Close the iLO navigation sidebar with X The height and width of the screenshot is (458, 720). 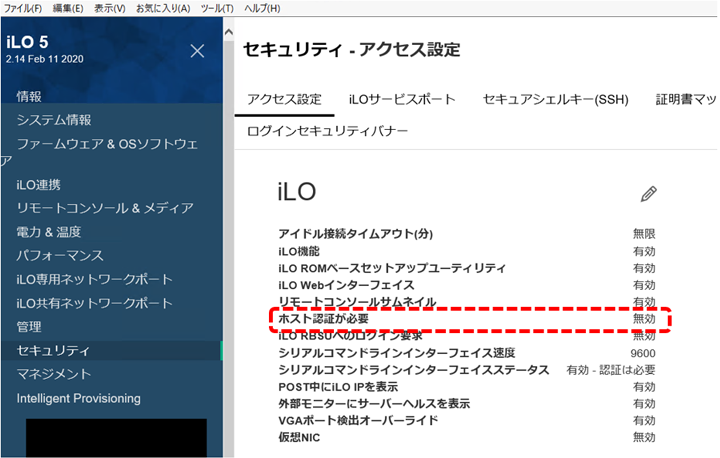197,51
